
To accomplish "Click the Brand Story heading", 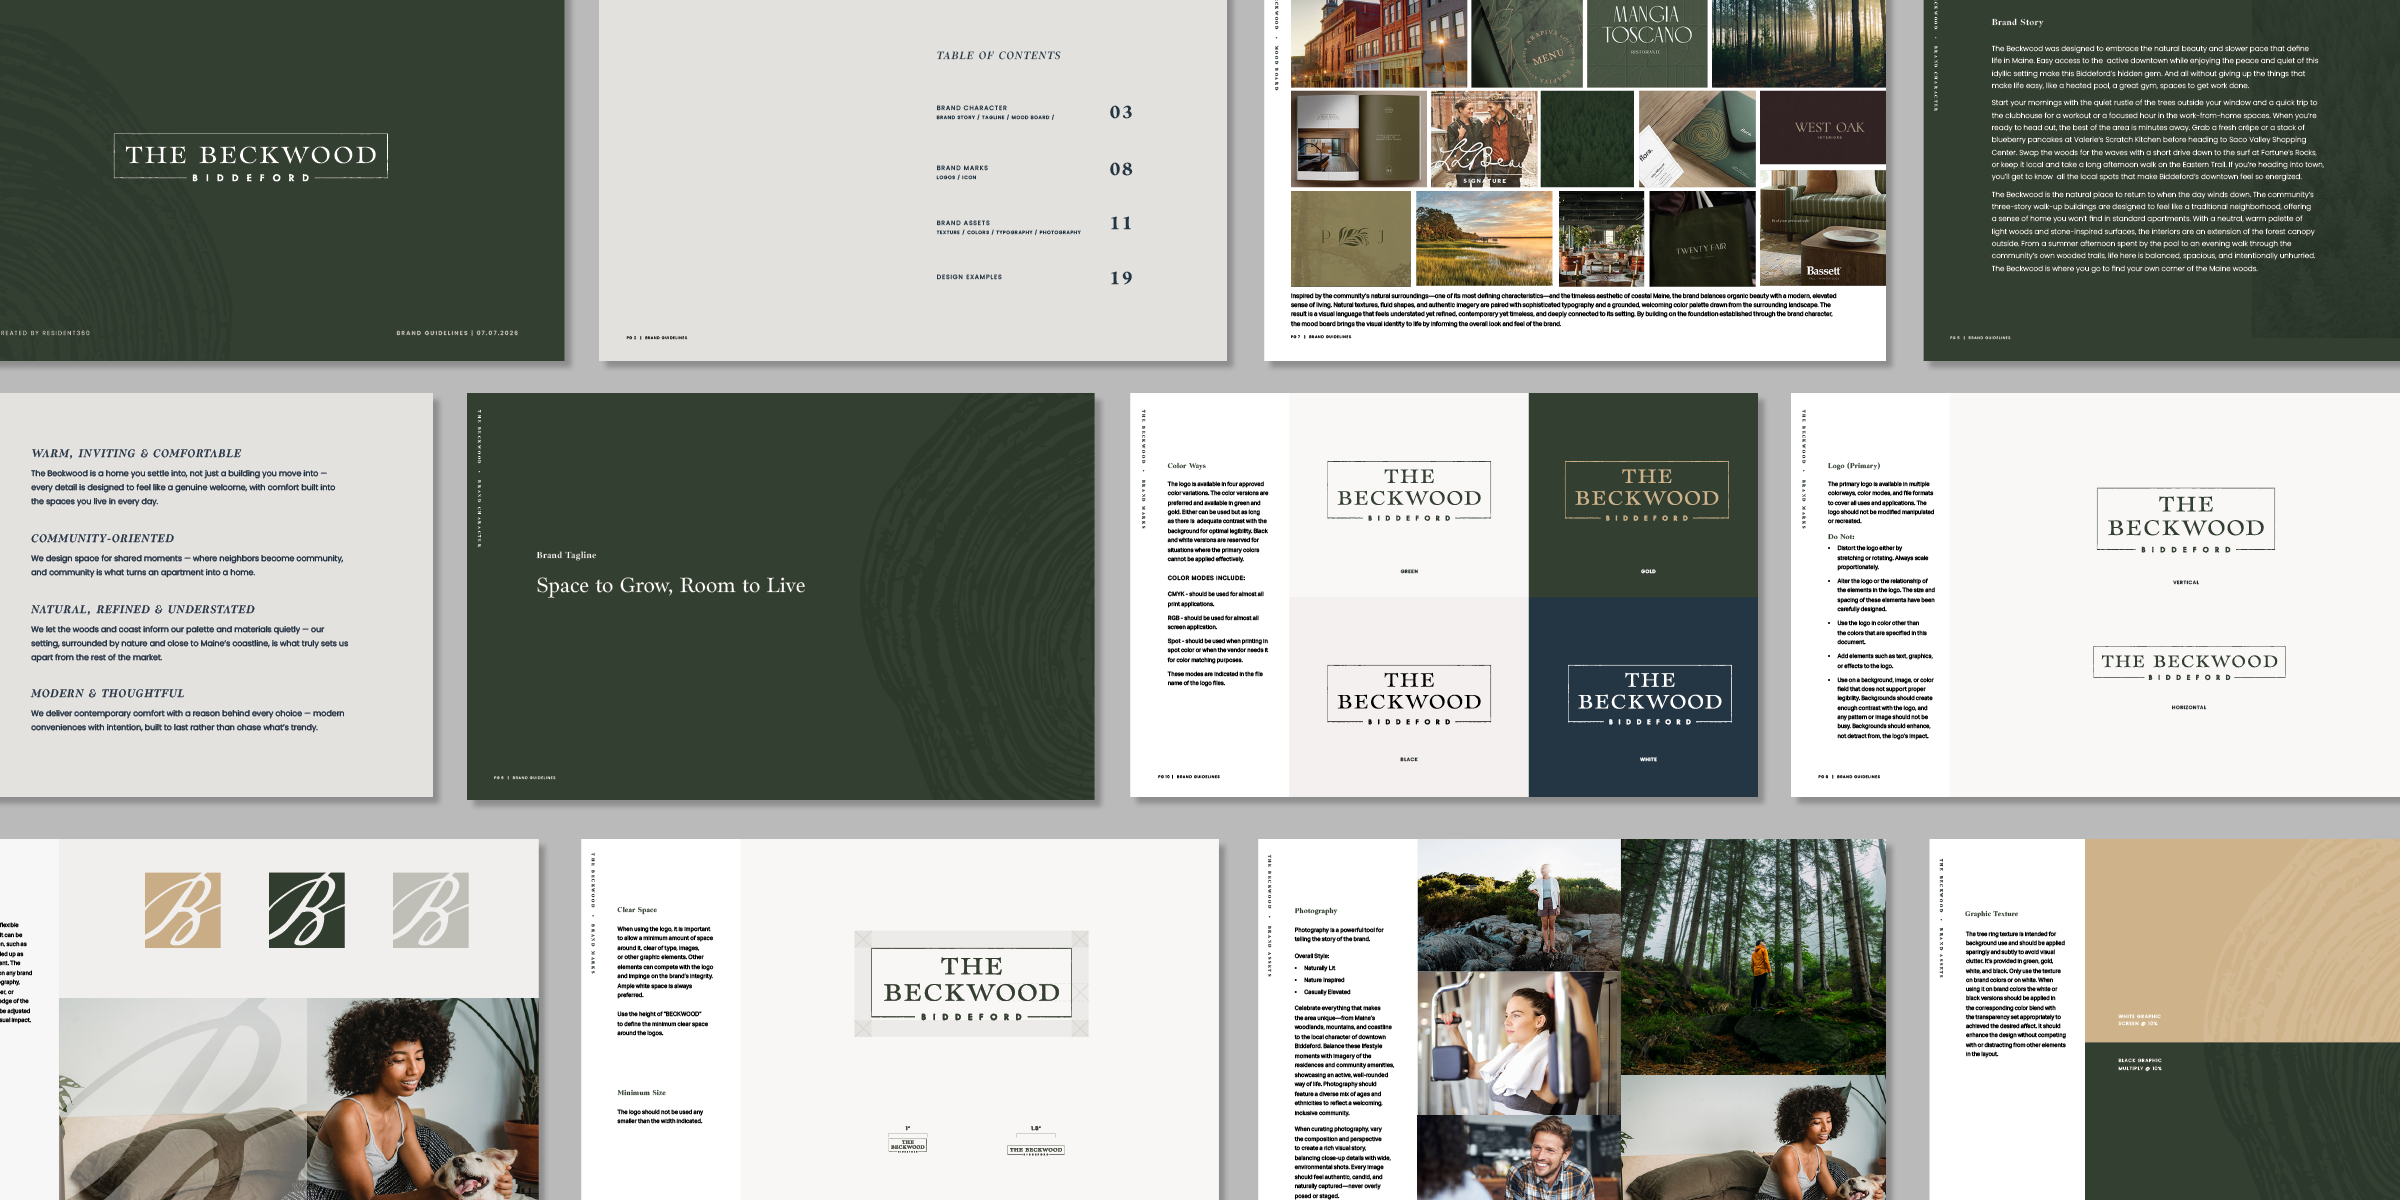I will (2017, 22).
